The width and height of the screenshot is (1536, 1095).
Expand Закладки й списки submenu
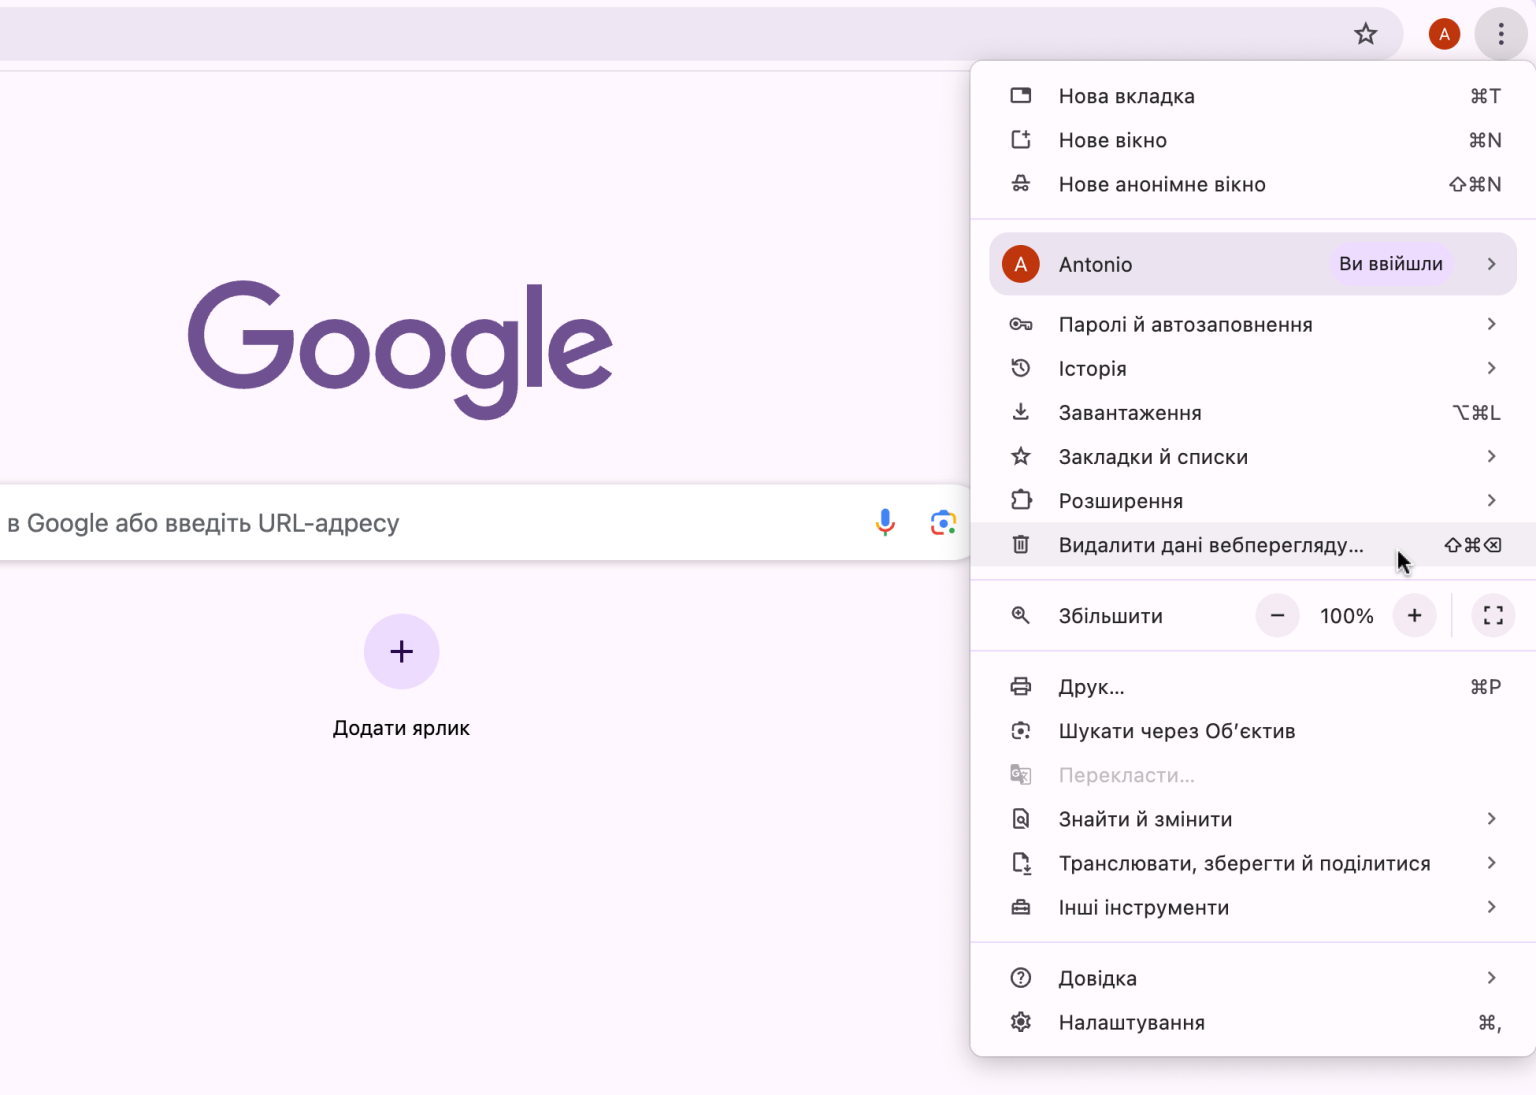(1491, 457)
